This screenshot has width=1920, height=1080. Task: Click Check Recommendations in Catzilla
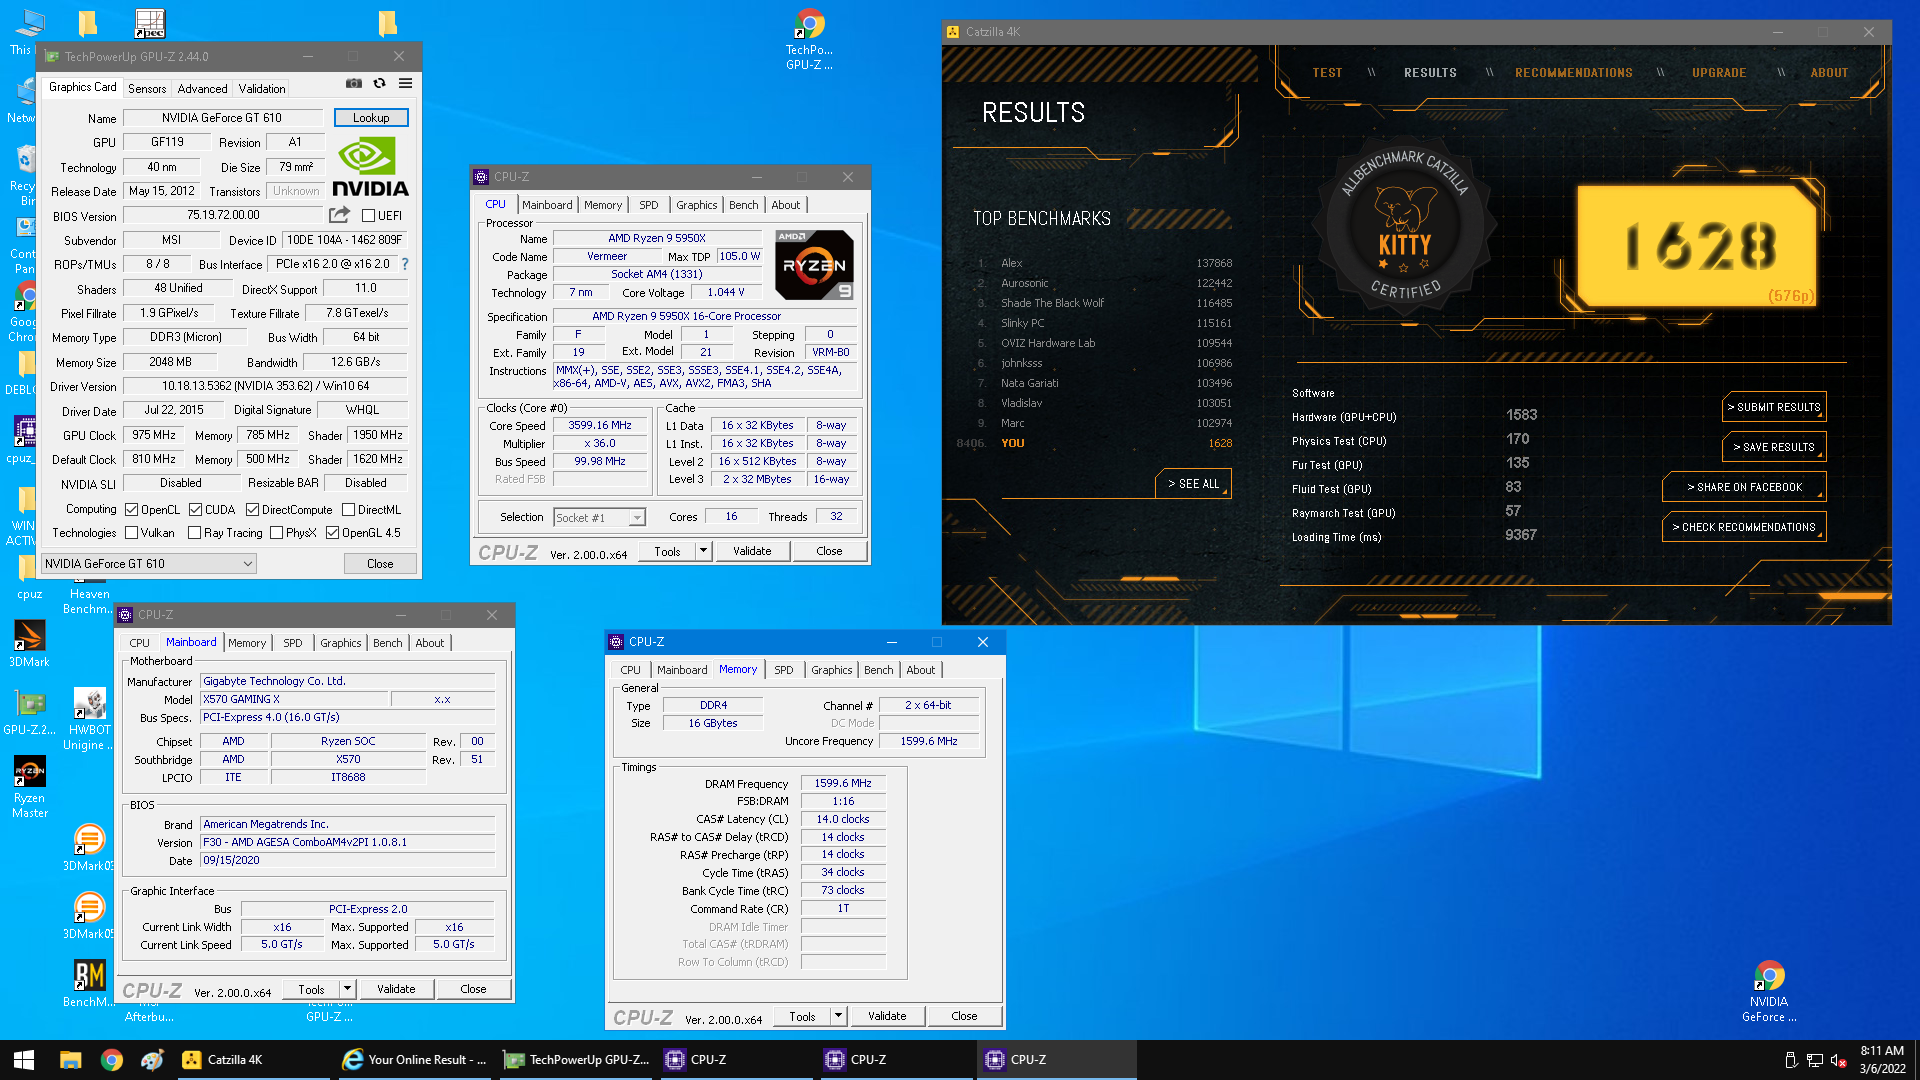(x=1744, y=527)
